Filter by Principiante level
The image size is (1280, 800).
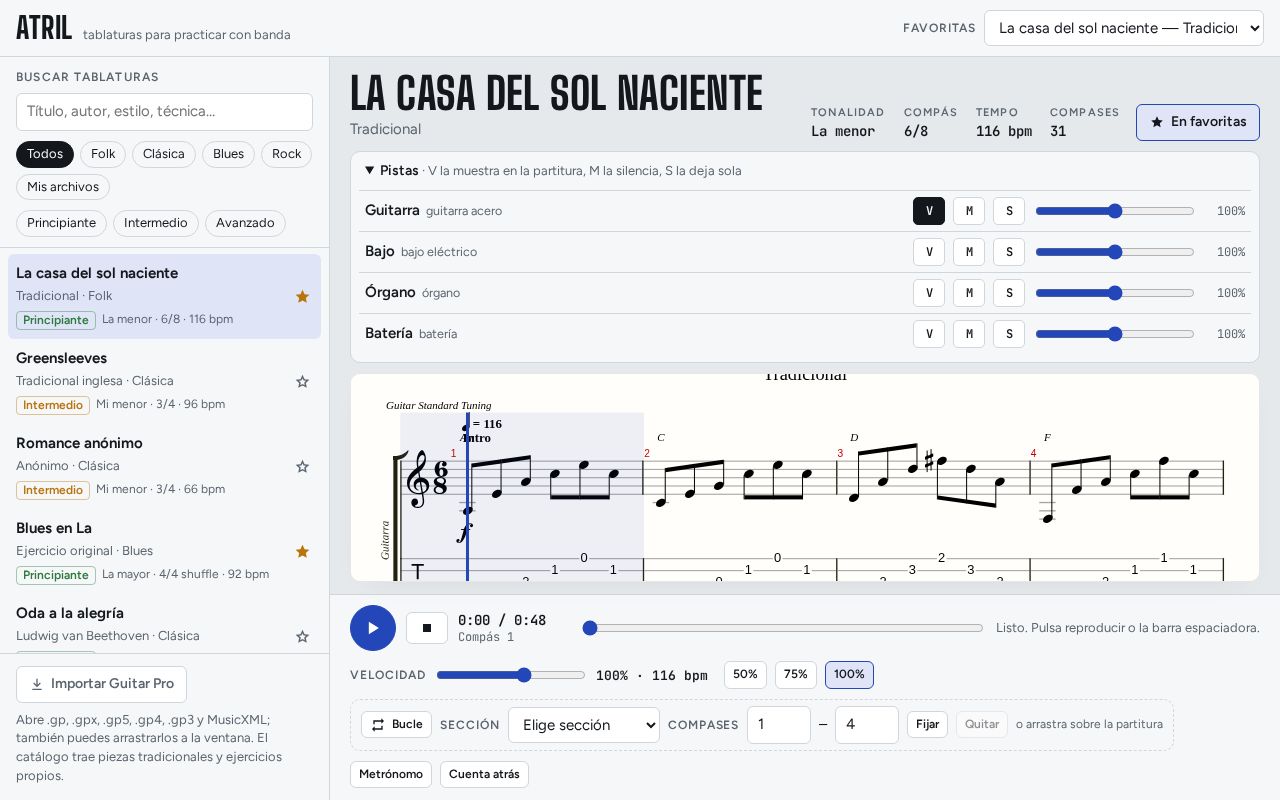click(61, 223)
